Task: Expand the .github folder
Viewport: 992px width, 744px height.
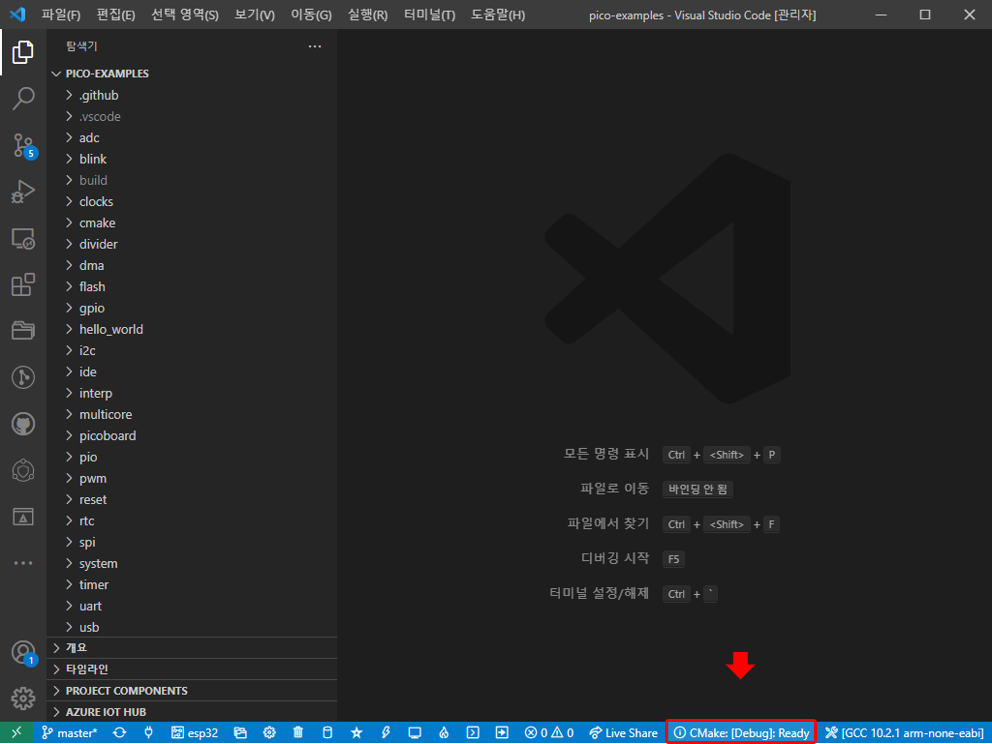Action: (192, 95)
